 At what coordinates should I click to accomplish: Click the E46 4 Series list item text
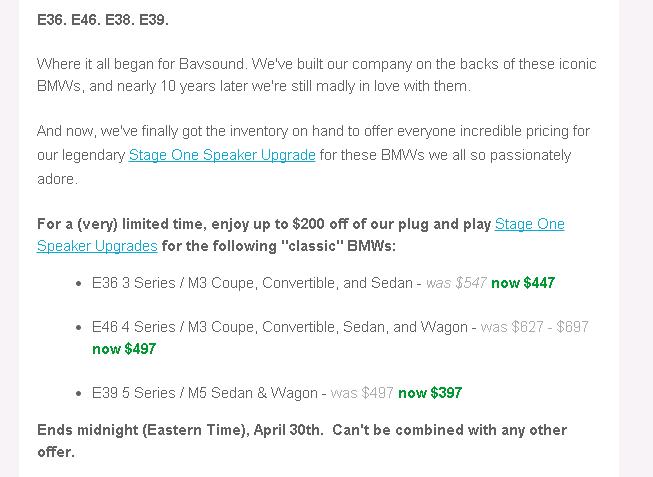pyautogui.click(x=279, y=327)
